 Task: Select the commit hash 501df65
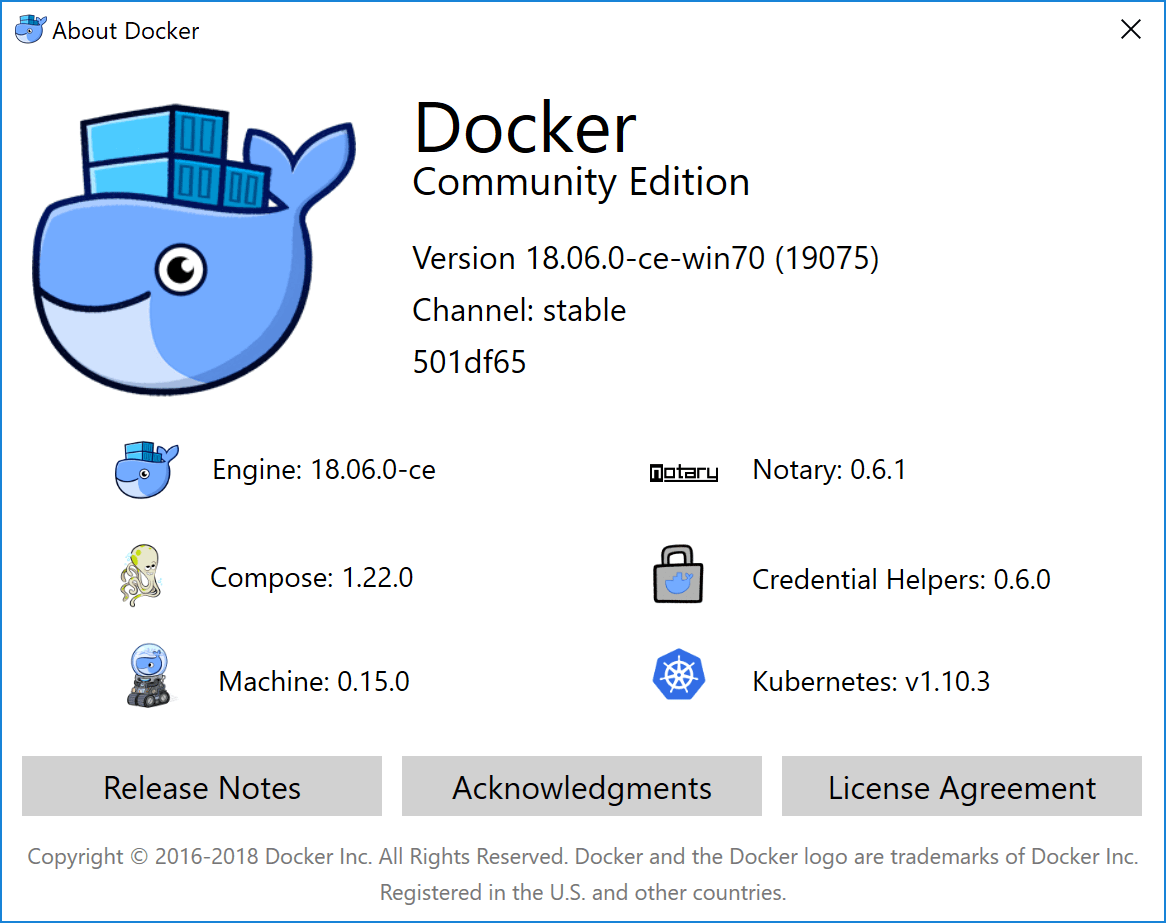(469, 362)
